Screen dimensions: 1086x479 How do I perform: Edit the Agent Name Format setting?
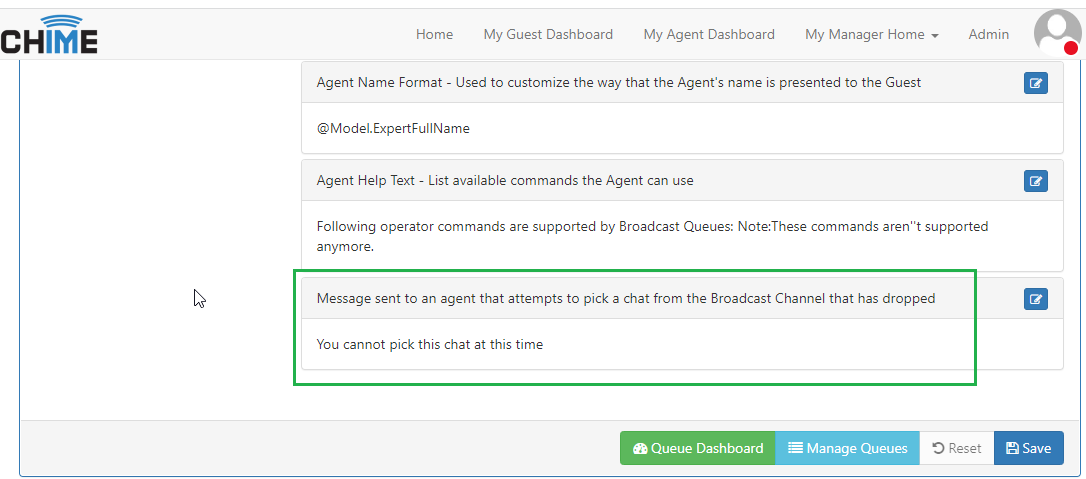[x=1035, y=83]
